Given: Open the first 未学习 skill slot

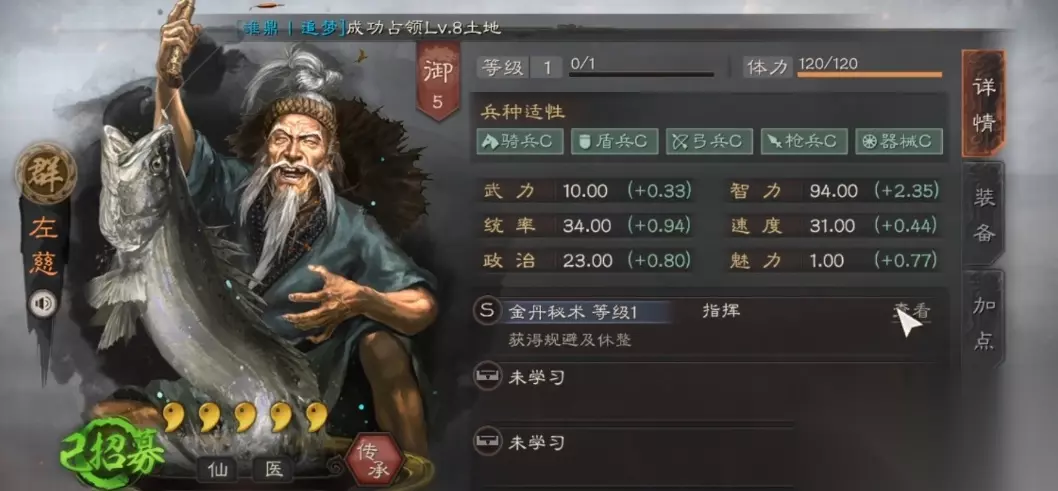Looking at the screenshot, I should pyautogui.click(x=708, y=378).
